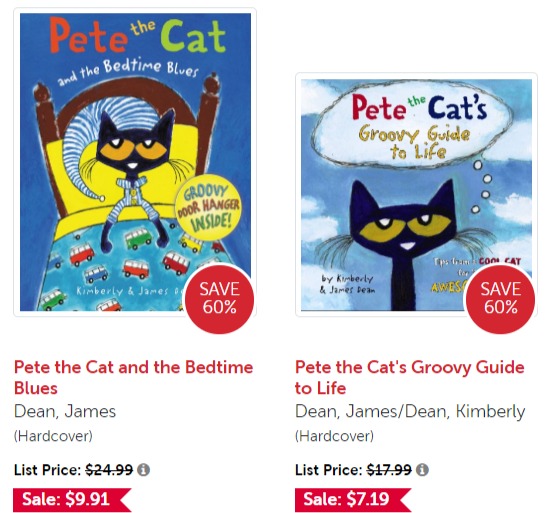Click Hardcover label under Groovy Guide

coord(334,436)
